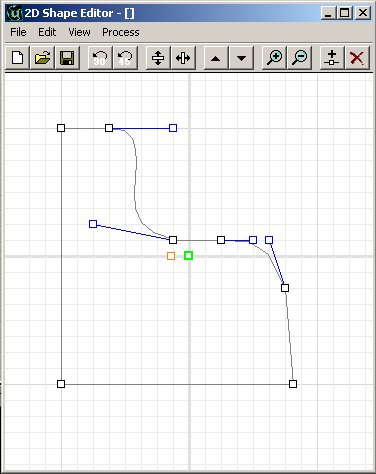The image size is (376, 474).
Task: Flip the shape horizontally
Action: (183, 58)
